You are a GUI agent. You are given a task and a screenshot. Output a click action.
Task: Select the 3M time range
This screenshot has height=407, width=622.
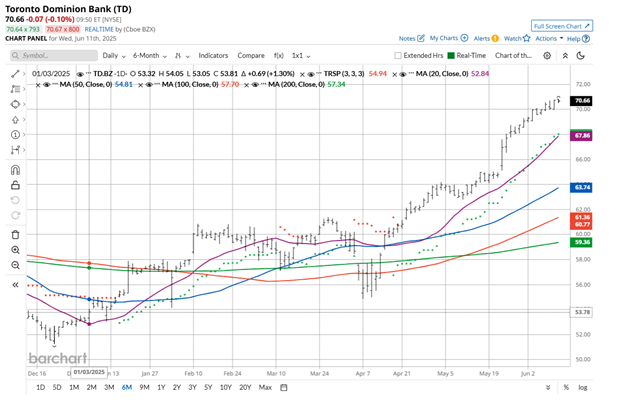pos(109,388)
